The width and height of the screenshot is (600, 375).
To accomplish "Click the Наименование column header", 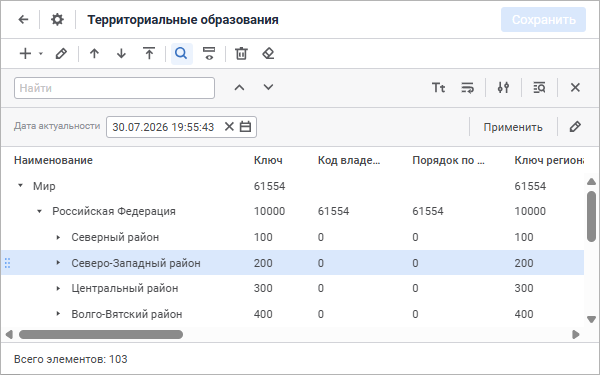I will click(x=53, y=160).
